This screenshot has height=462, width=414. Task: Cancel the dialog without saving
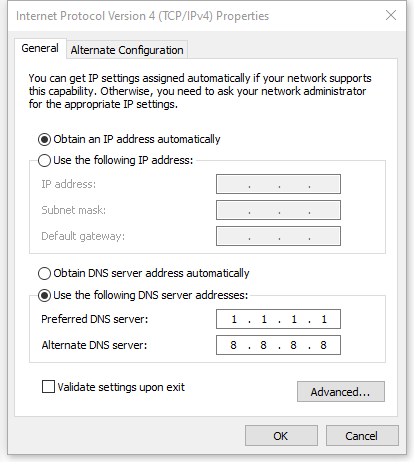coord(362,436)
